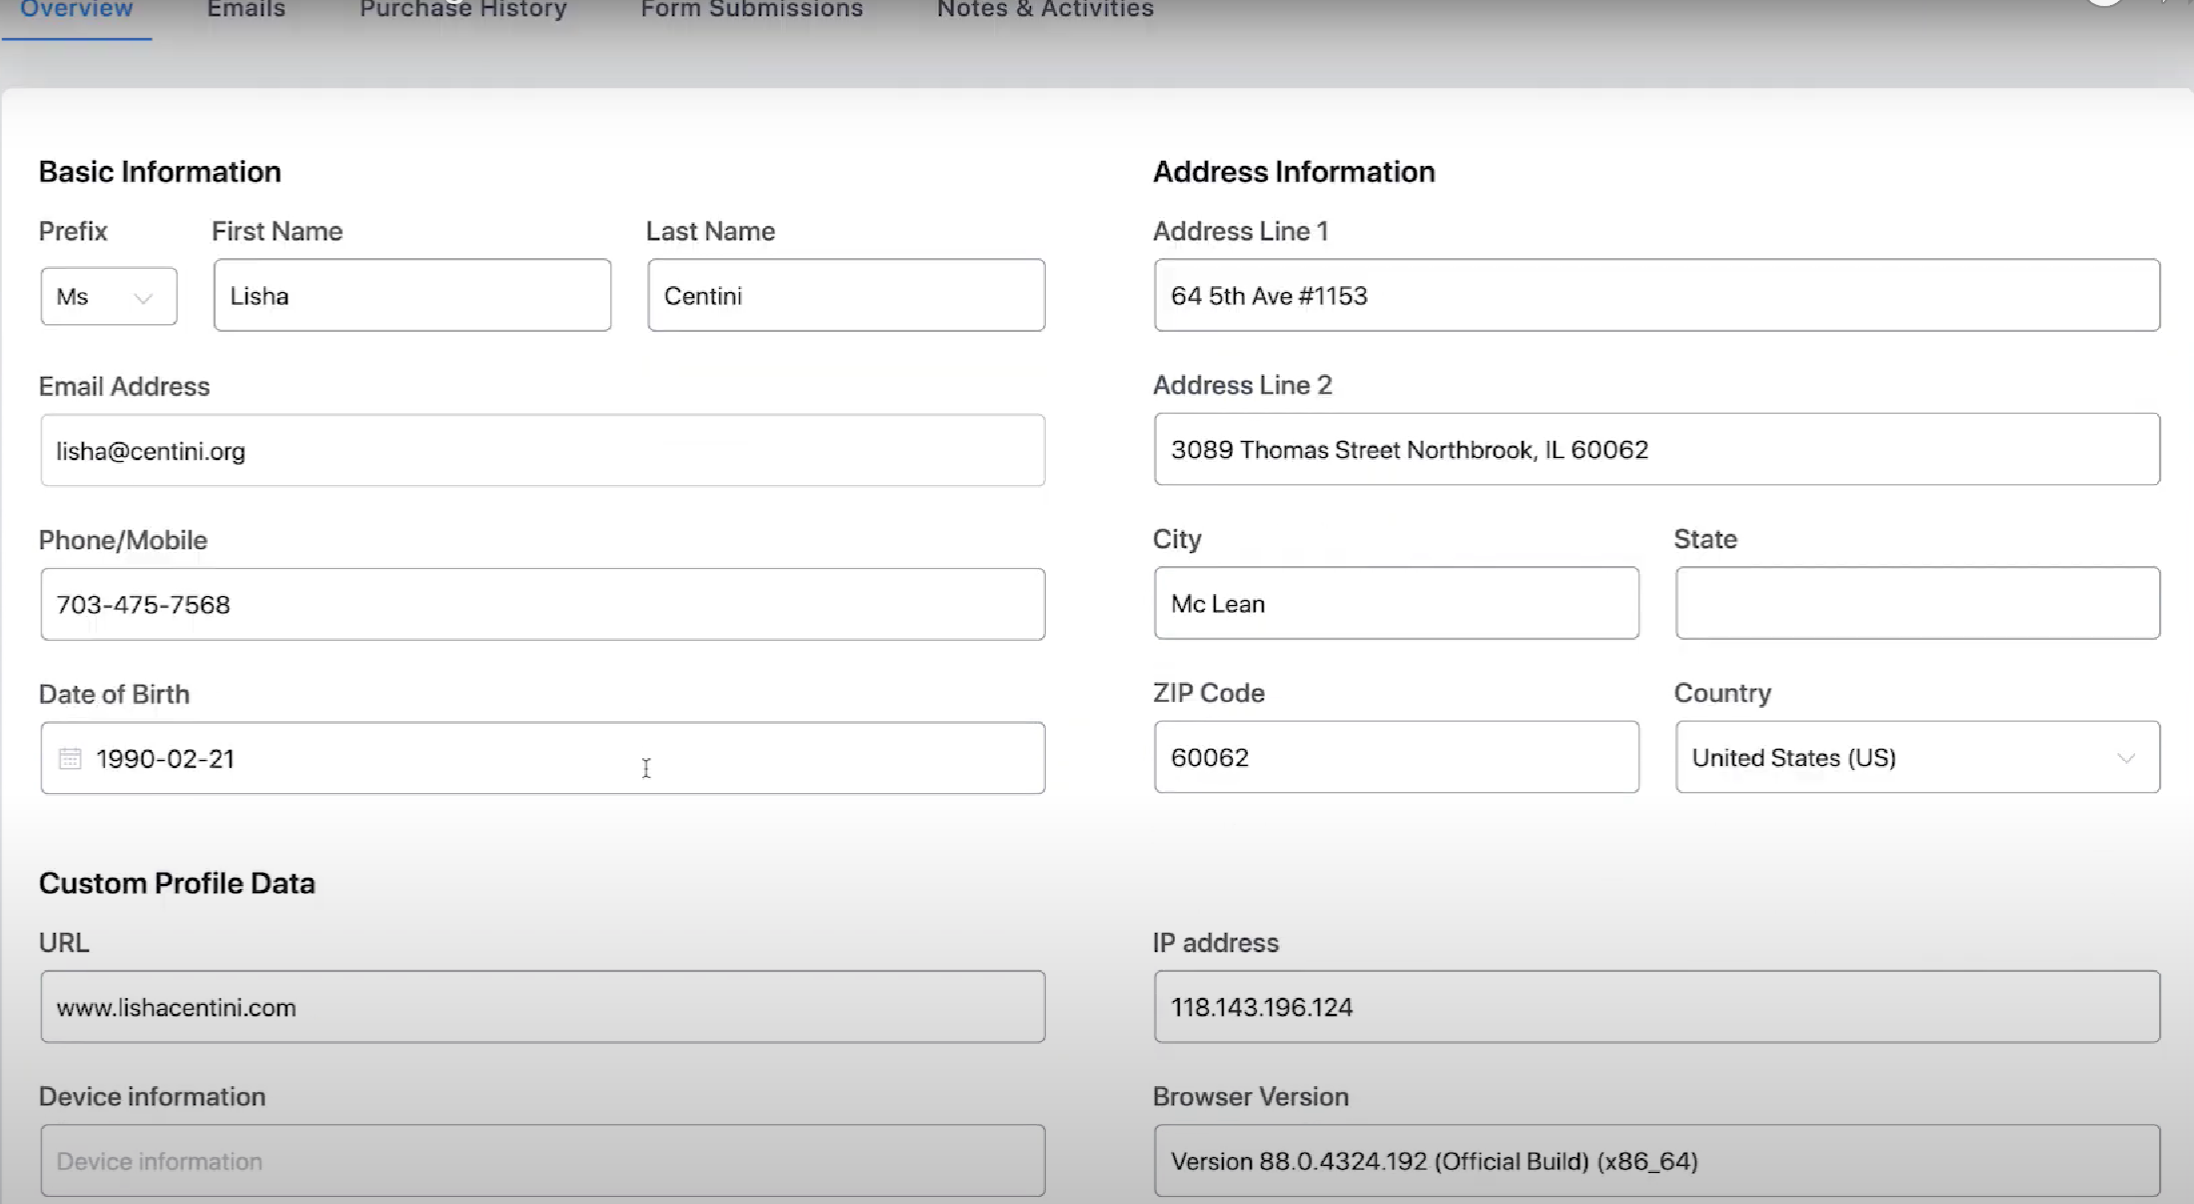Expand the Country dropdown showing United States

point(1916,757)
